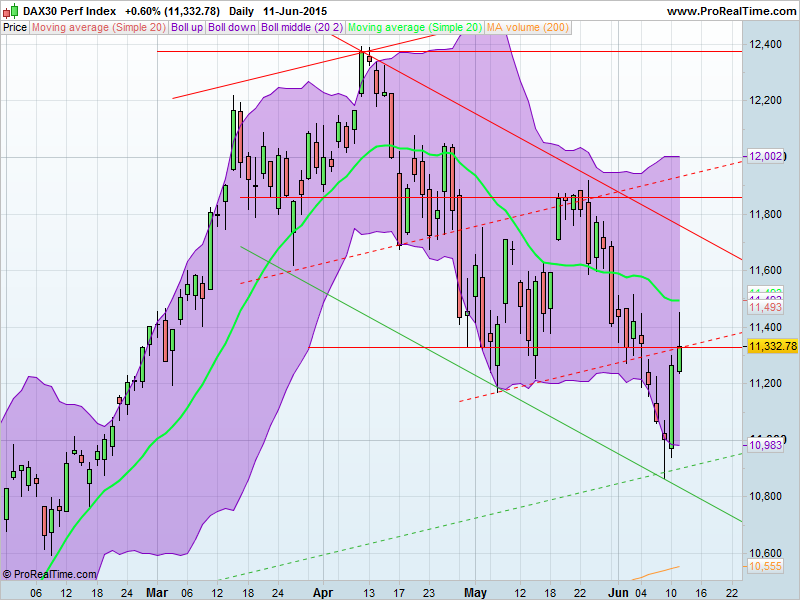
Task: Click the 12,200 price axis label
Action: coord(765,100)
